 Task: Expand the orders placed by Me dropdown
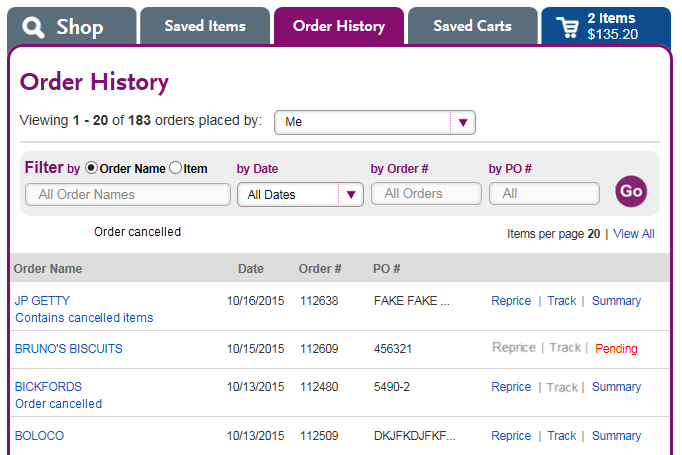[374, 122]
